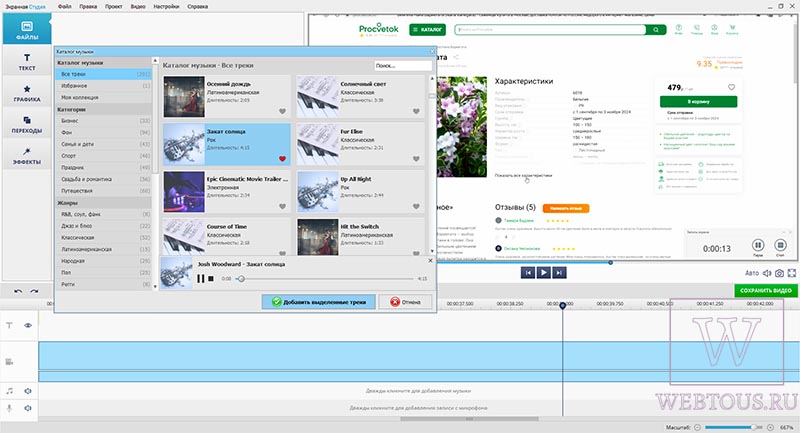Image resolution: width=800 pixels, height=433 pixels.
Task: Toggle text track visibility eye icon
Action: (x=28, y=325)
